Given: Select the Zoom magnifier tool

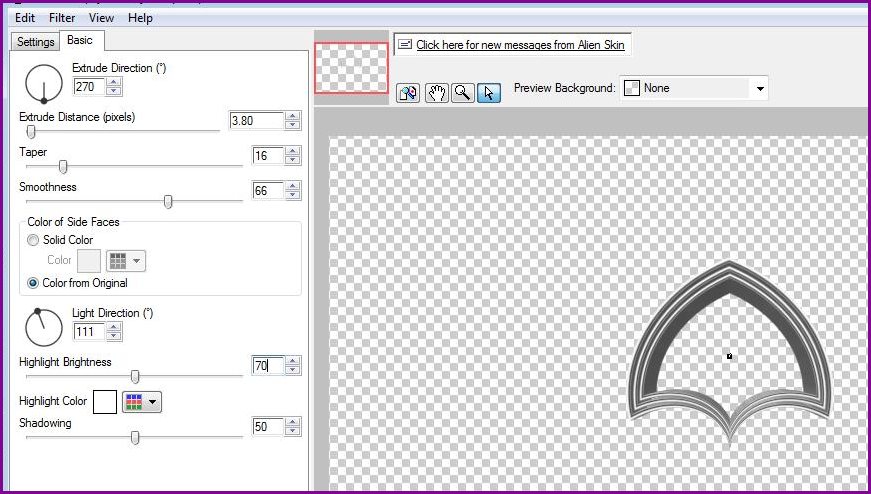Looking at the screenshot, I should [x=462, y=93].
